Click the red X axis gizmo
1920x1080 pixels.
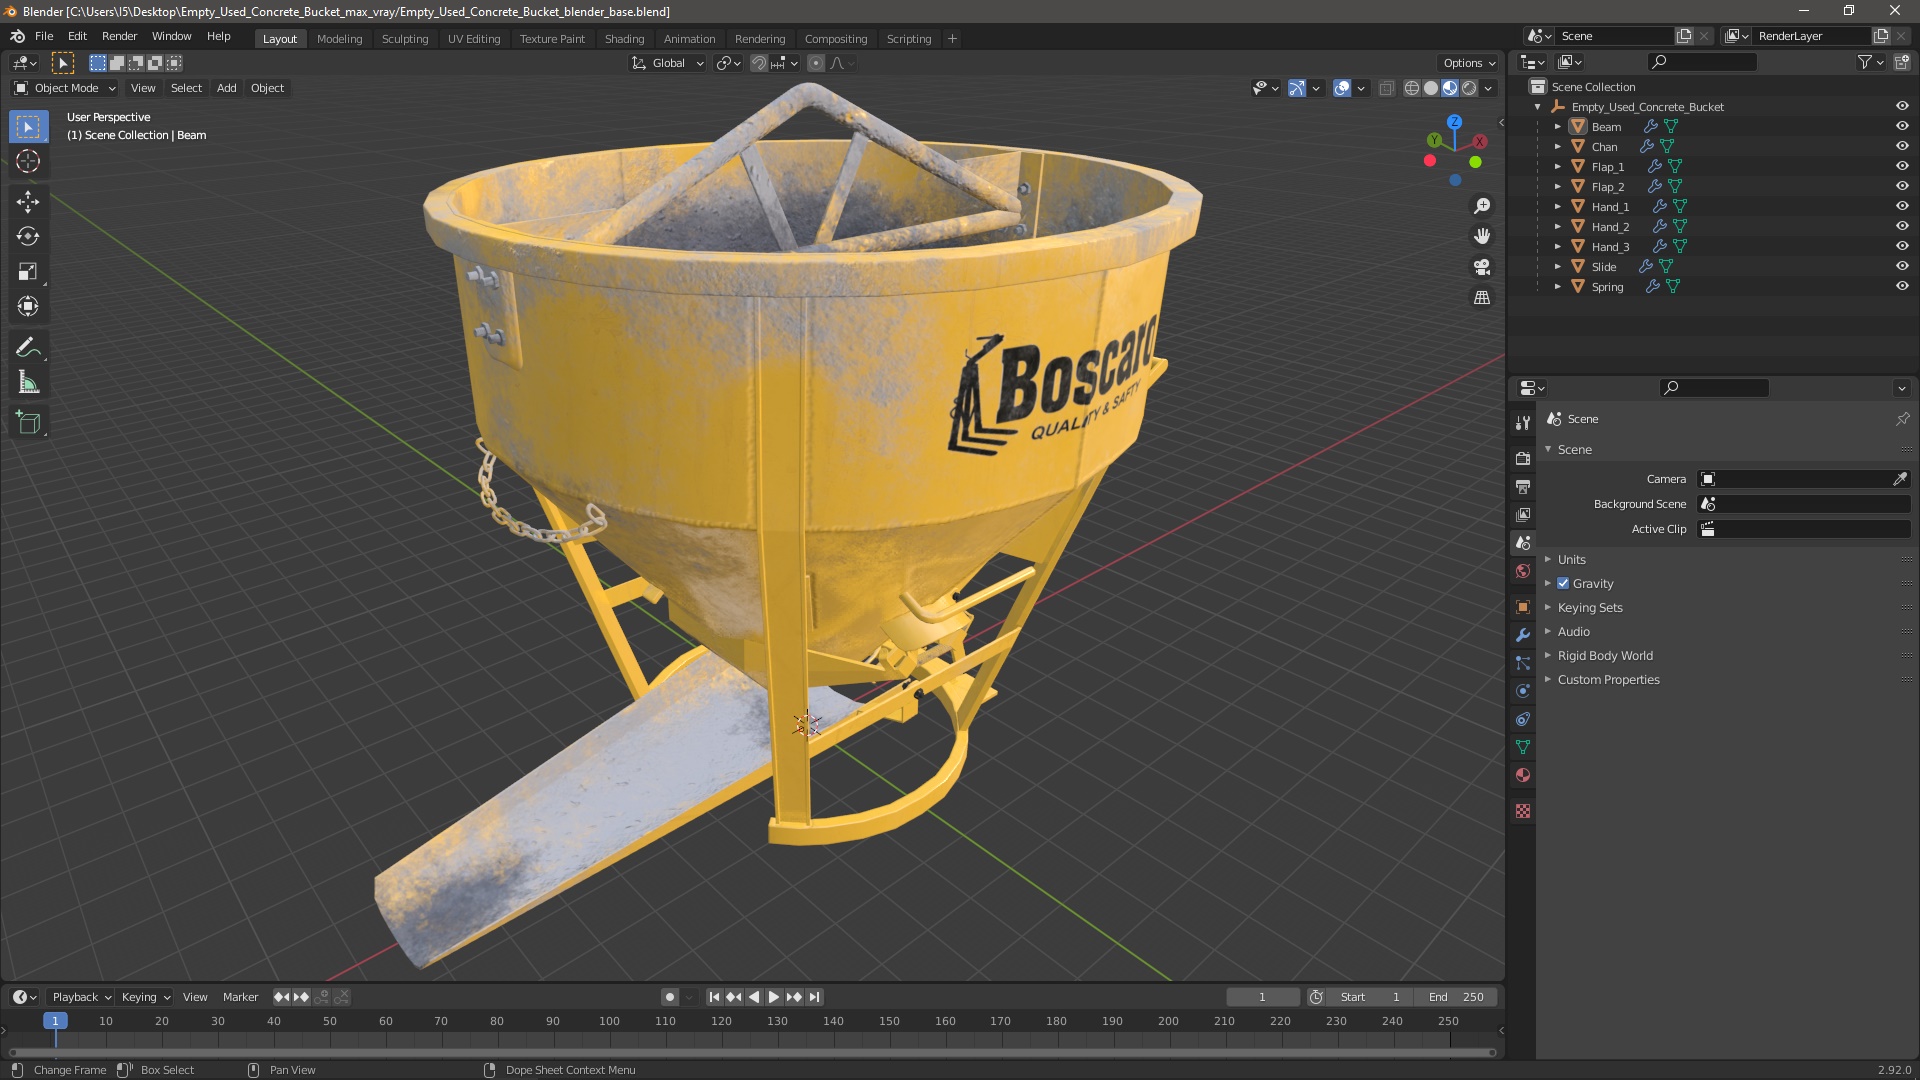1481,142
